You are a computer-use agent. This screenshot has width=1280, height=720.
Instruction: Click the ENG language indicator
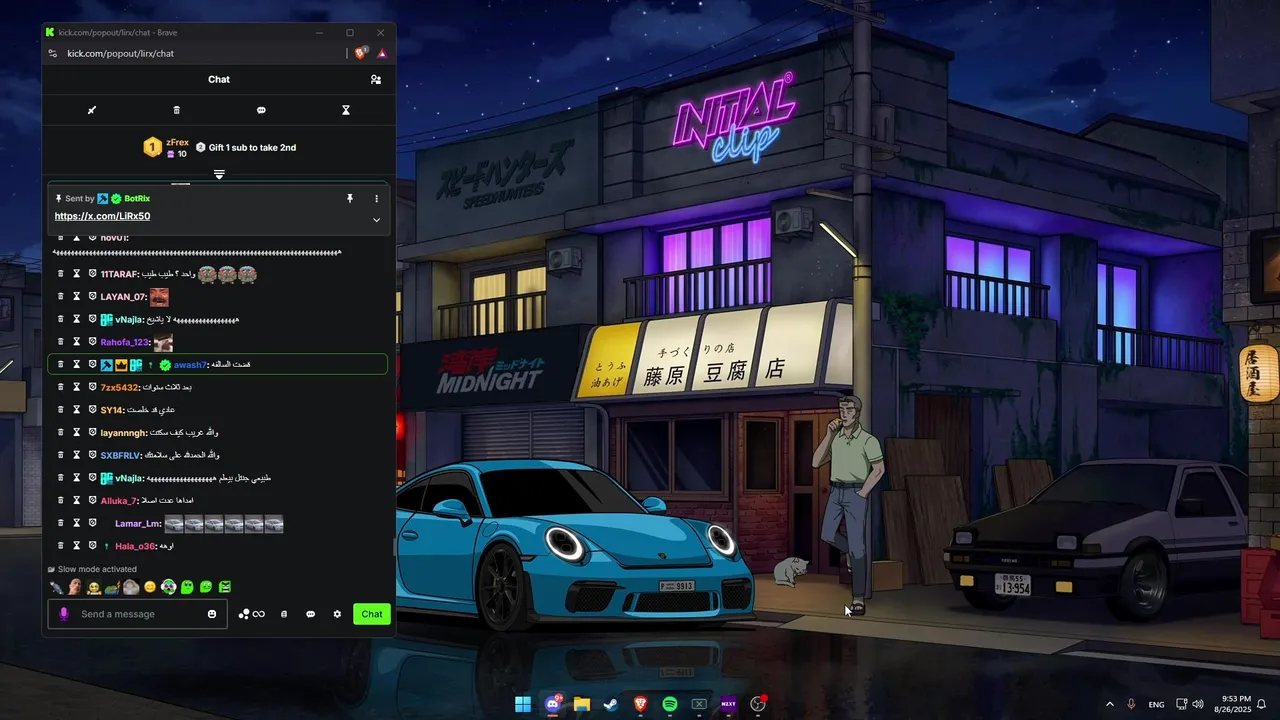(x=1156, y=704)
